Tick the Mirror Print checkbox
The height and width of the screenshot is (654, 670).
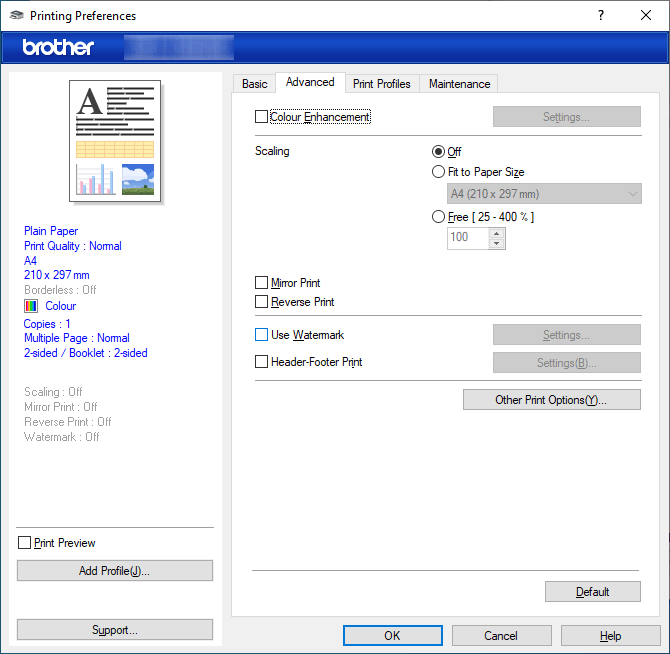262,283
